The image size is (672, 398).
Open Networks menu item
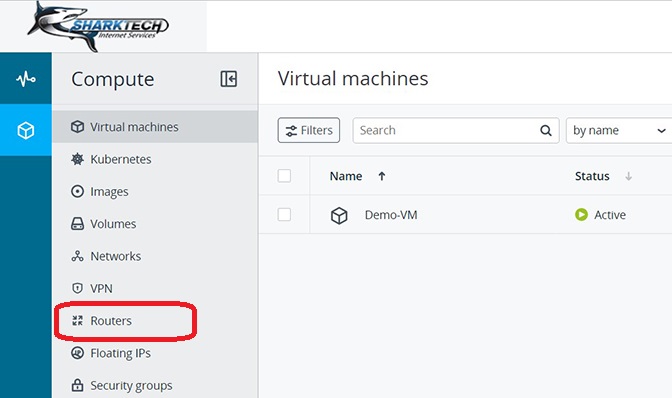(x=155, y=256)
